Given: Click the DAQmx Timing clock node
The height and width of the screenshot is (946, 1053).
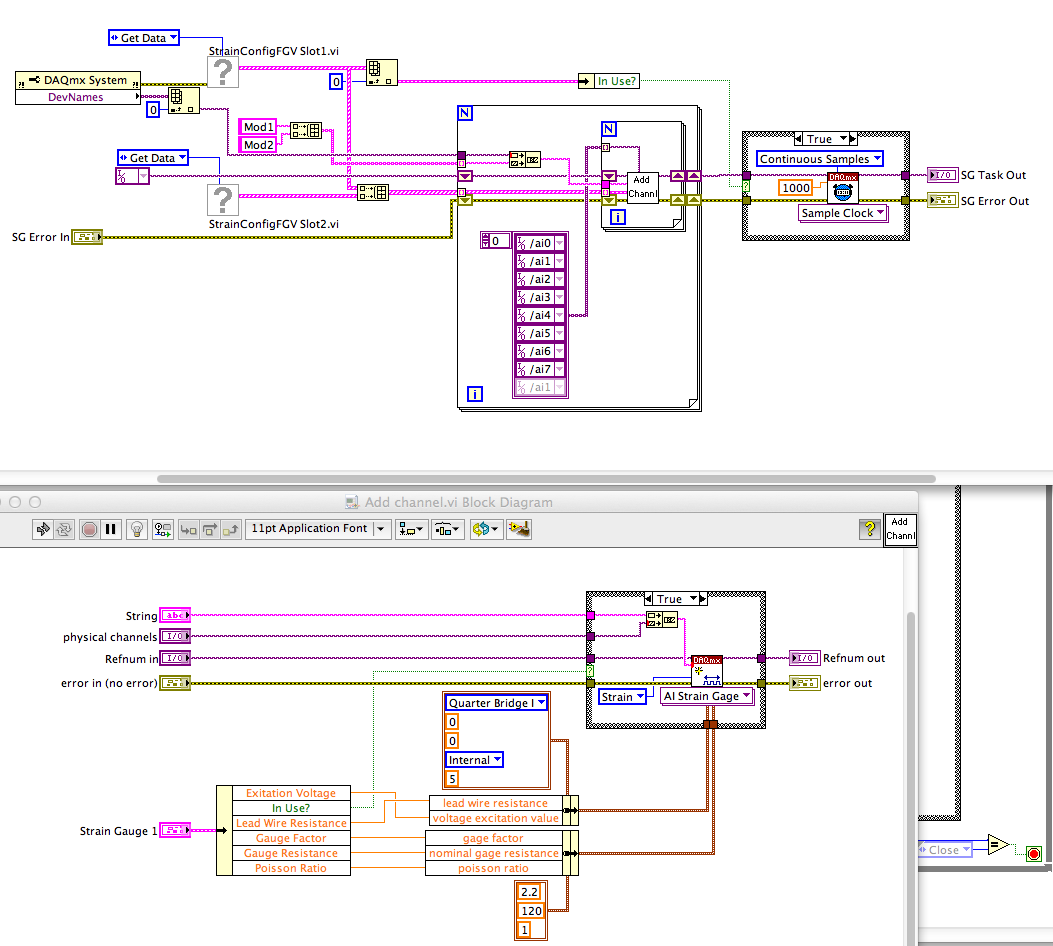Looking at the screenshot, I should (x=843, y=188).
